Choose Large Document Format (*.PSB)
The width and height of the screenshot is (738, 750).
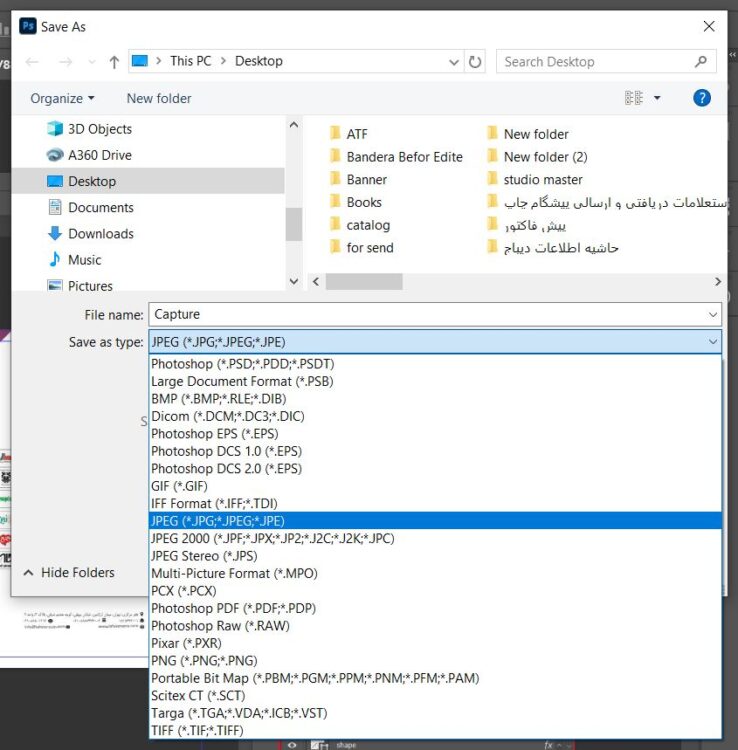pos(435,381)
